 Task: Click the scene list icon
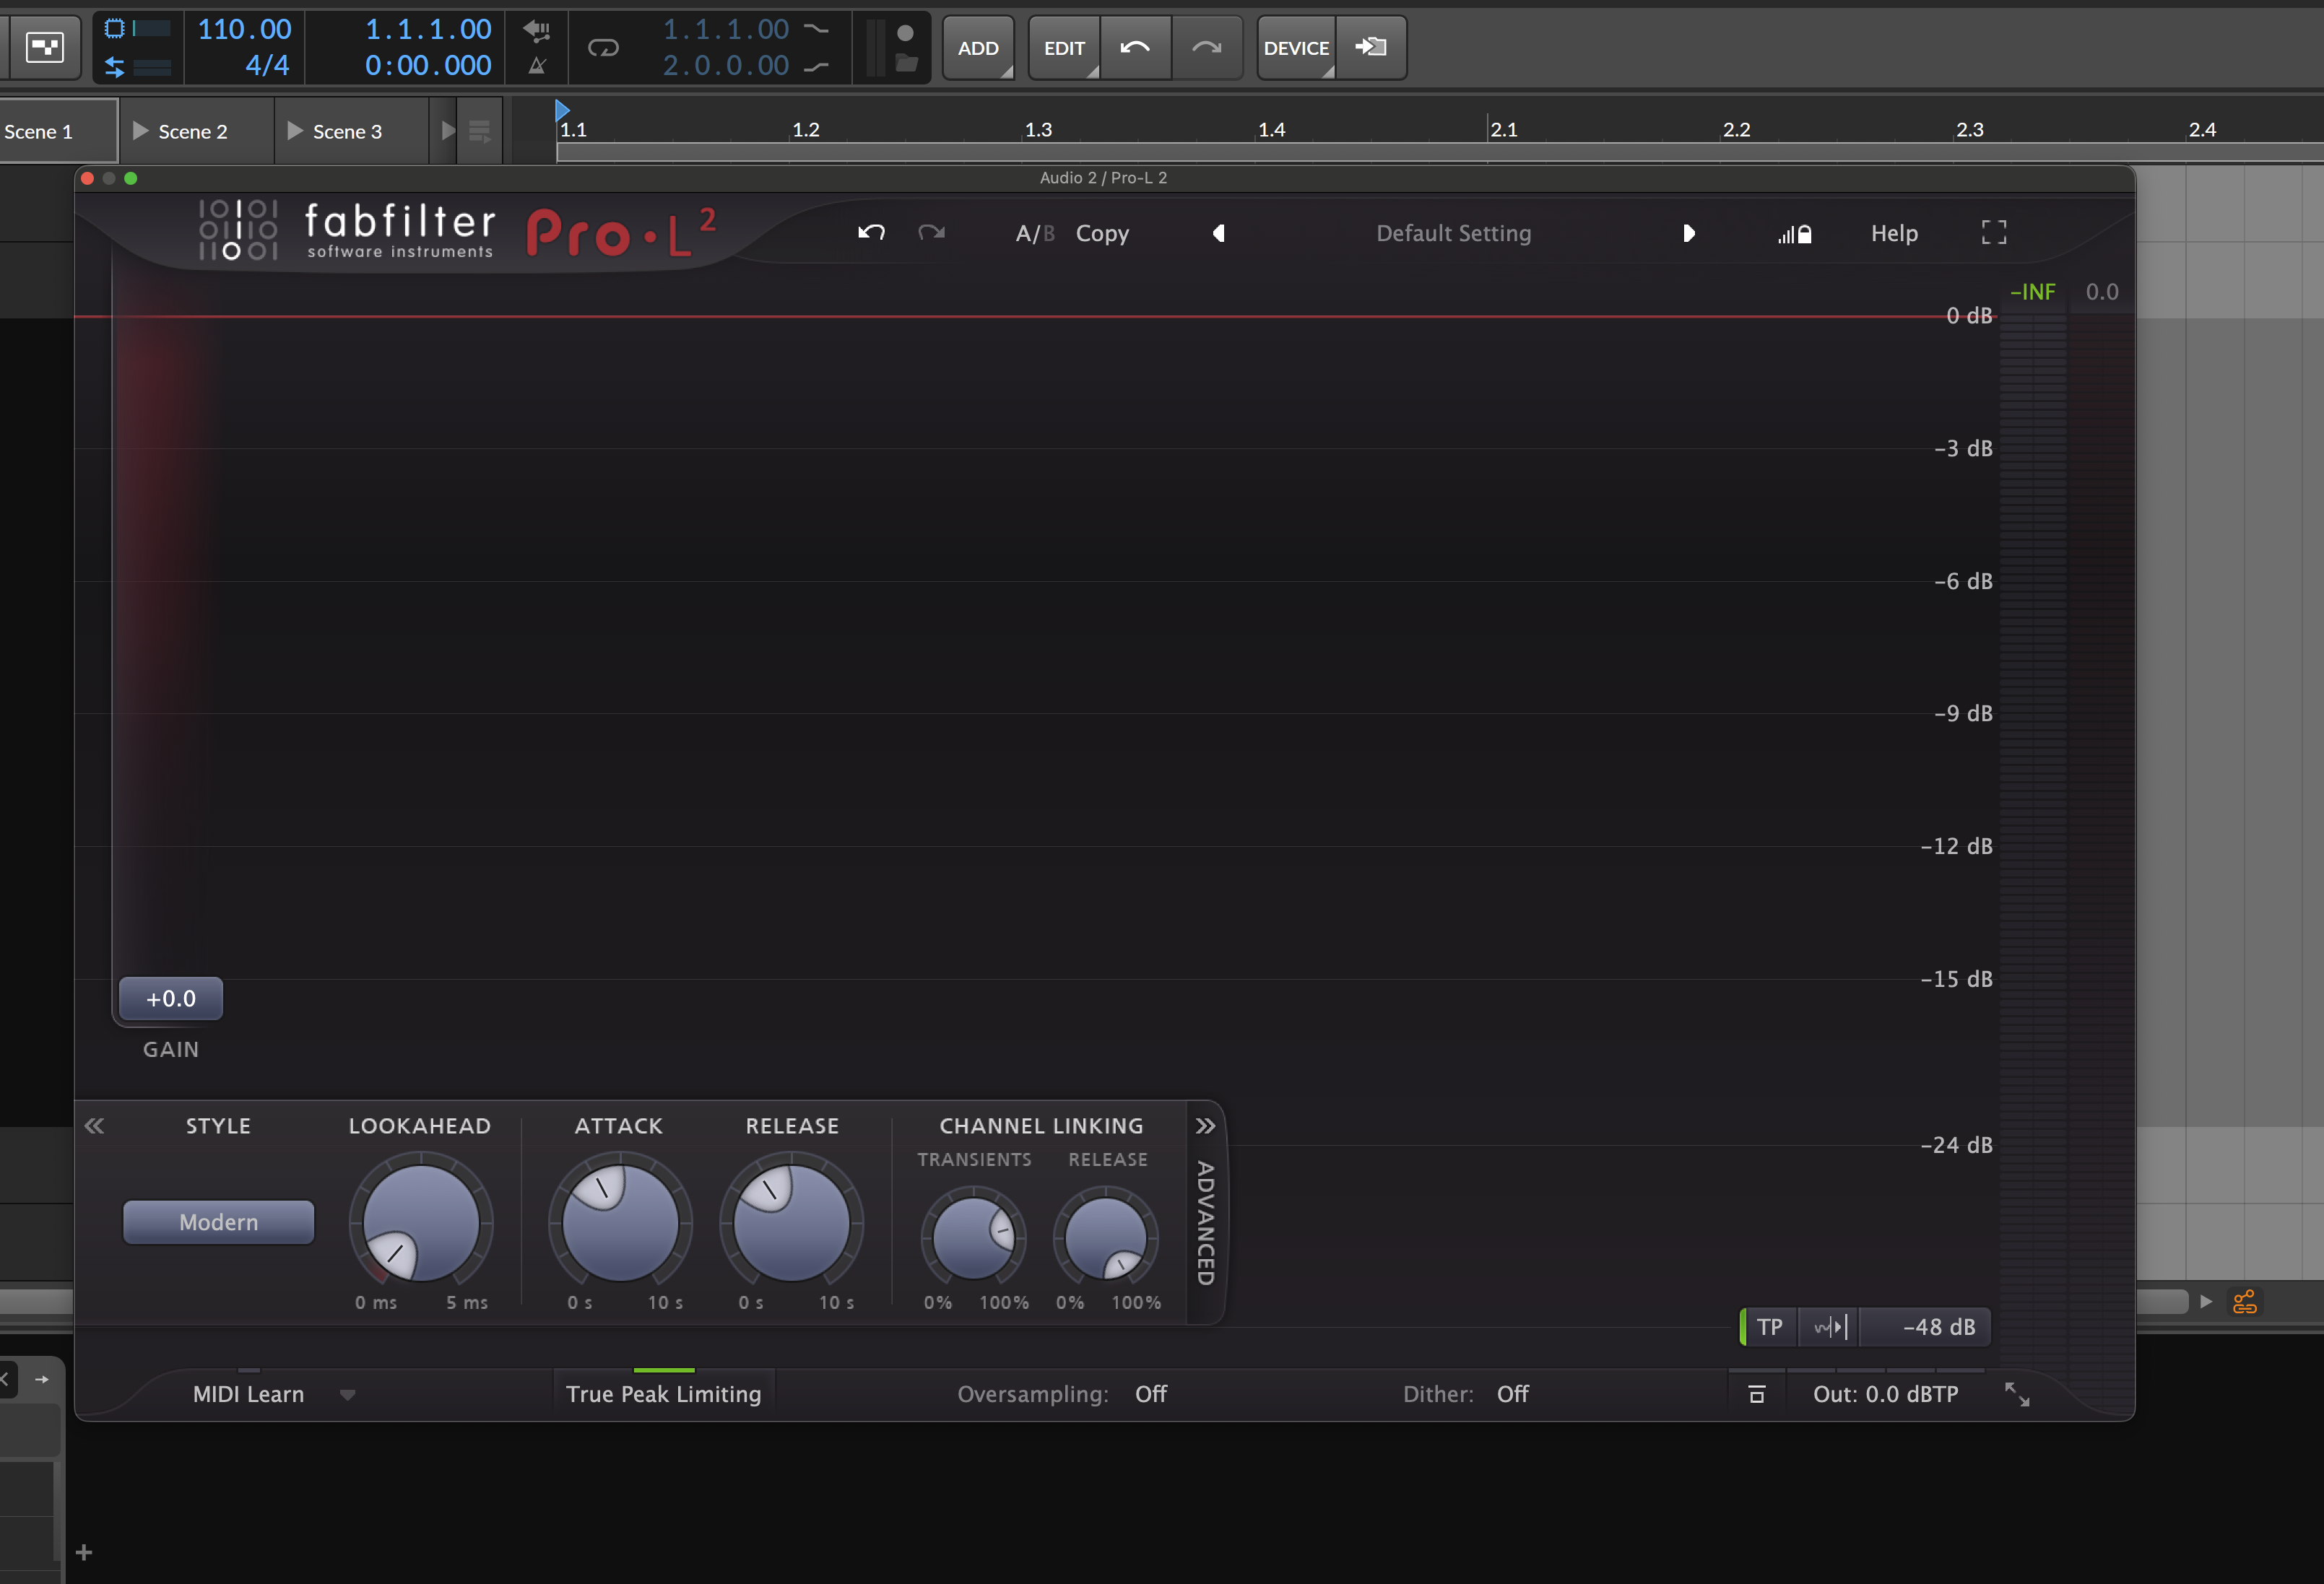click(480, 131)
